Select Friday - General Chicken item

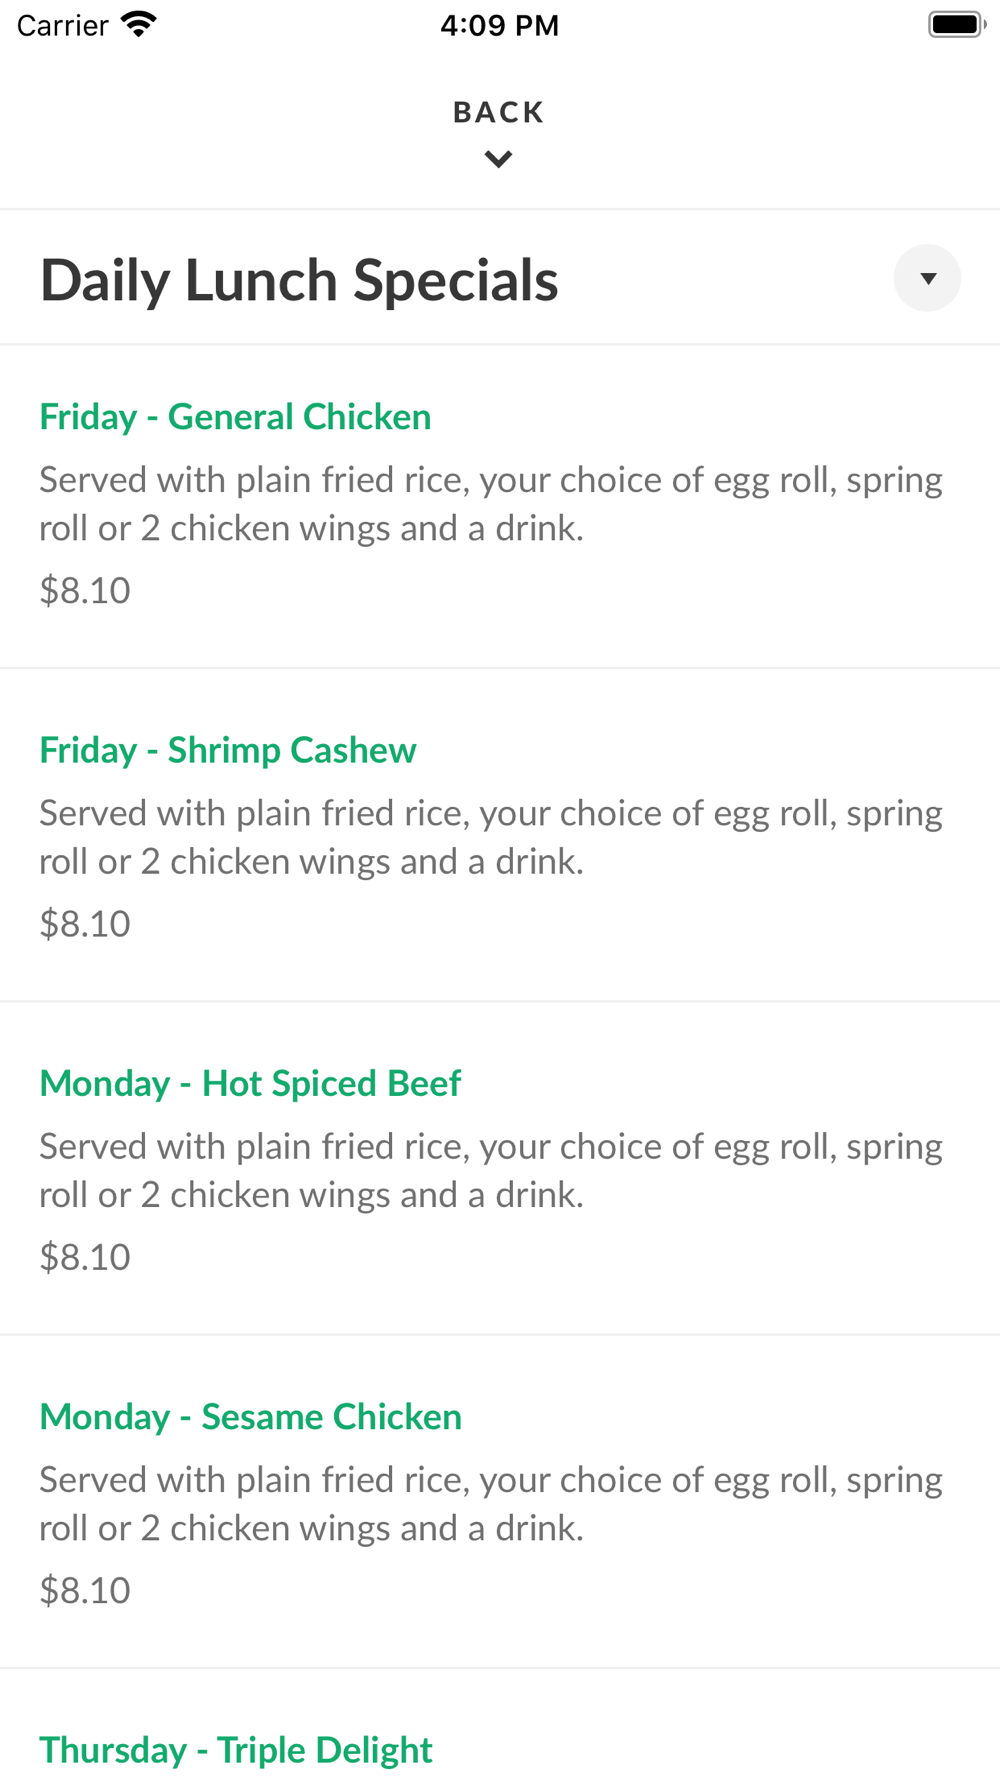click(235, 417)
